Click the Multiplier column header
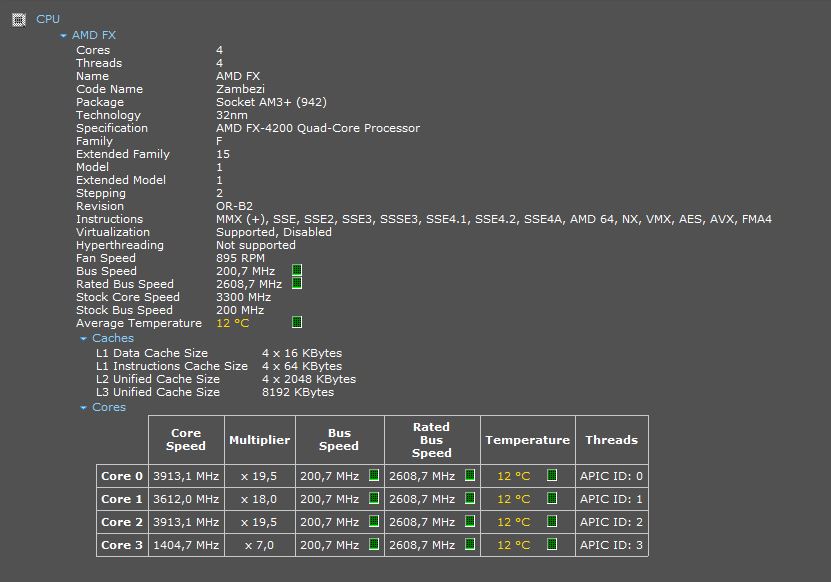This screenshot has height=582, width=831. [260, 440]
